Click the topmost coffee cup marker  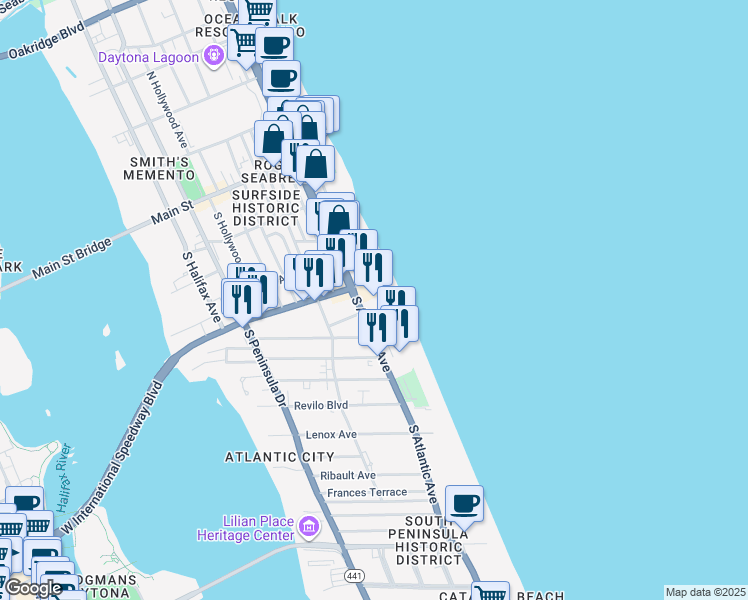274,45
